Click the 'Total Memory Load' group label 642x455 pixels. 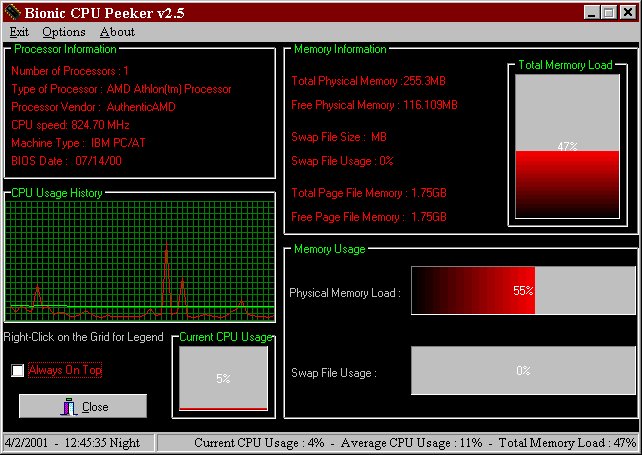[565, 65]
